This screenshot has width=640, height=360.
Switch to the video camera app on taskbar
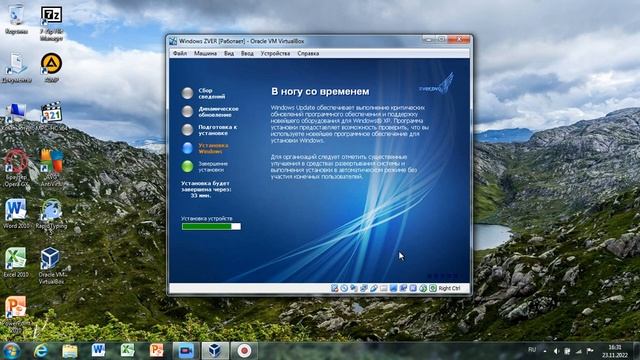coord(186,351)
